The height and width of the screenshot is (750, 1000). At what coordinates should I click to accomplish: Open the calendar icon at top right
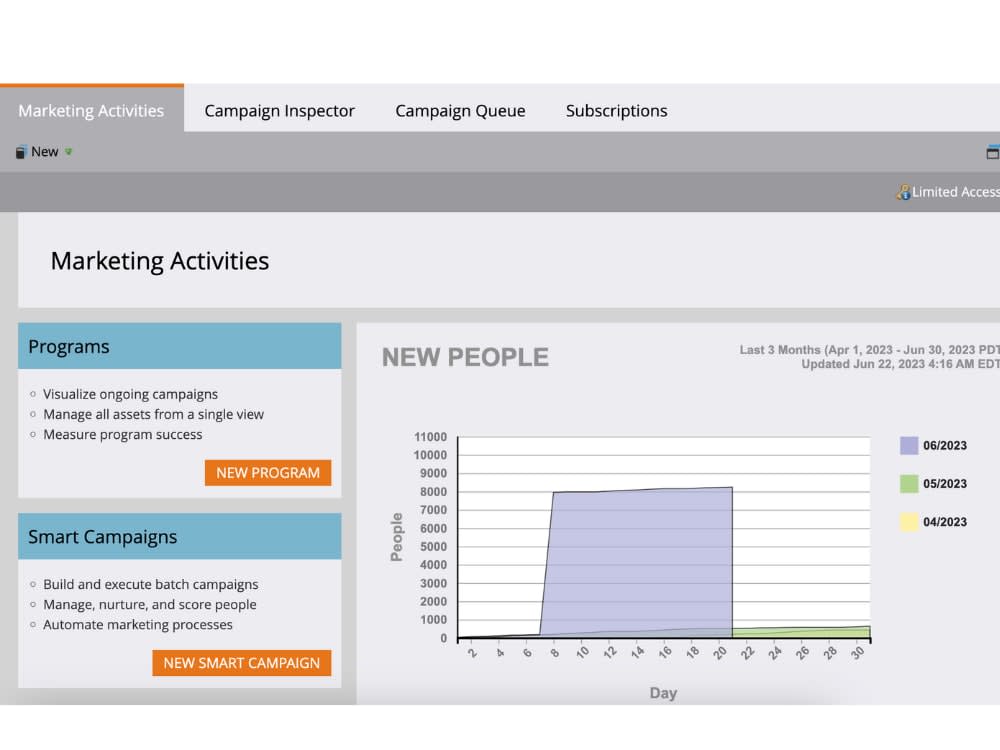point(993,151)
